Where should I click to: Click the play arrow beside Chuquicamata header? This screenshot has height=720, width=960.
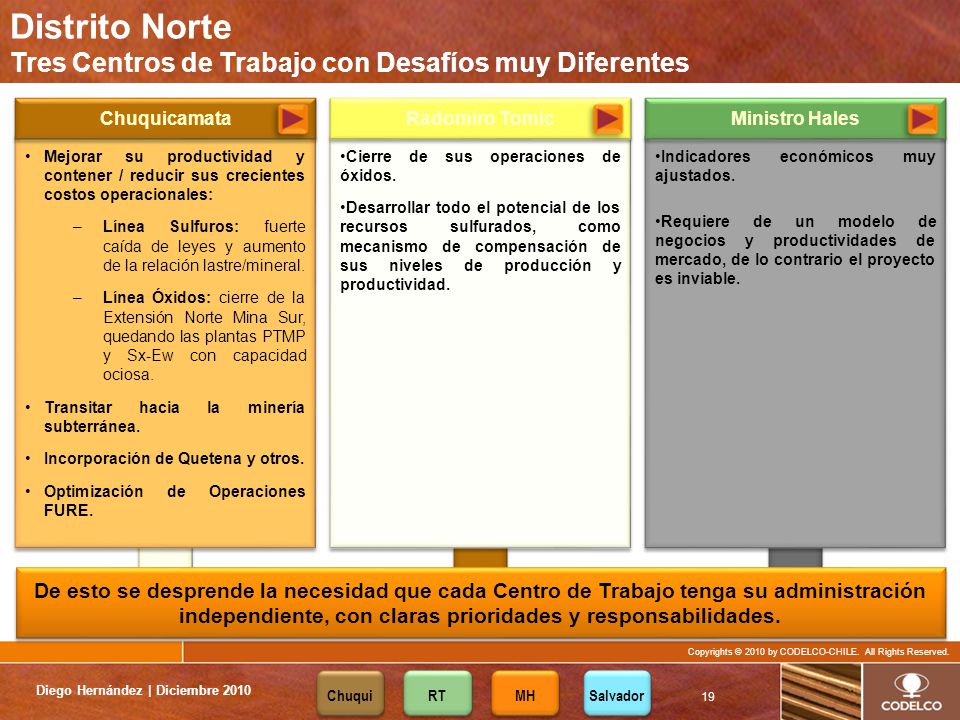click(x=293, y=119)
